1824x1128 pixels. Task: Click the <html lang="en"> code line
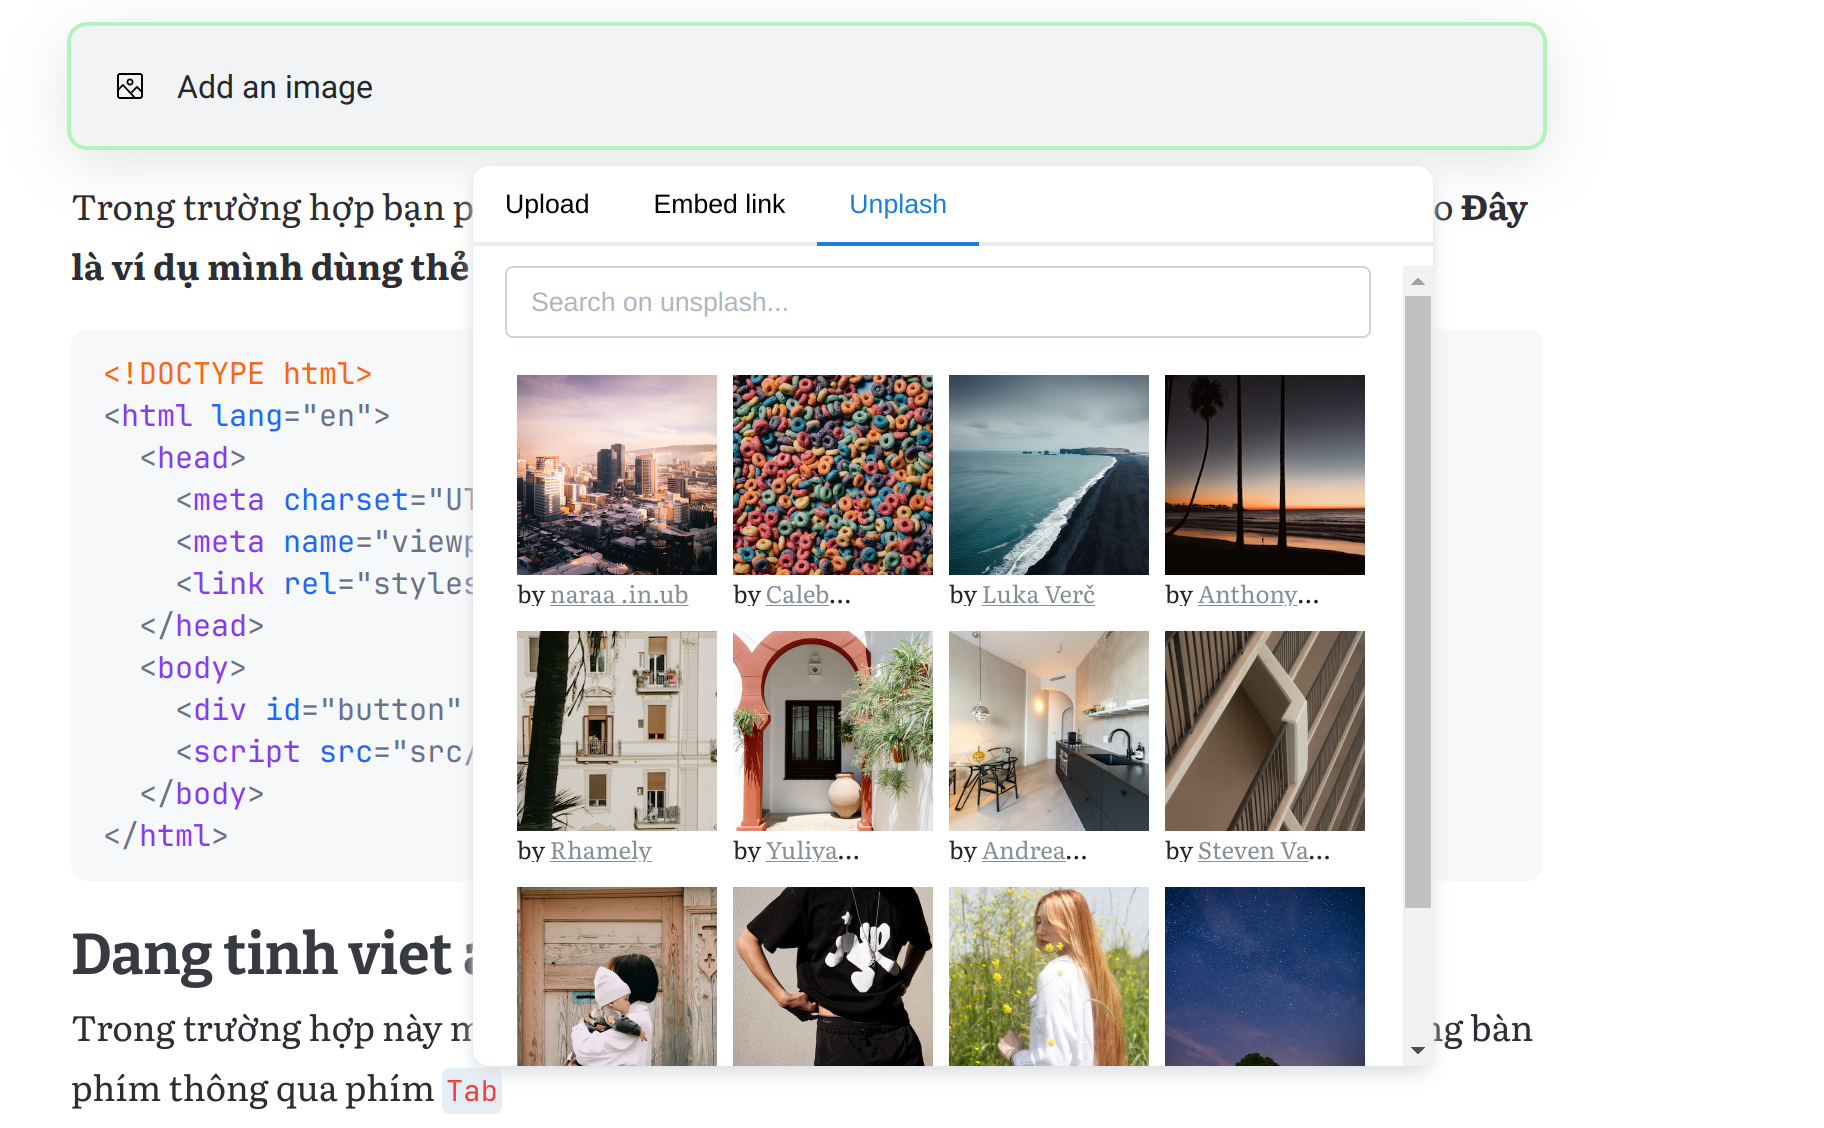point(247,416)
